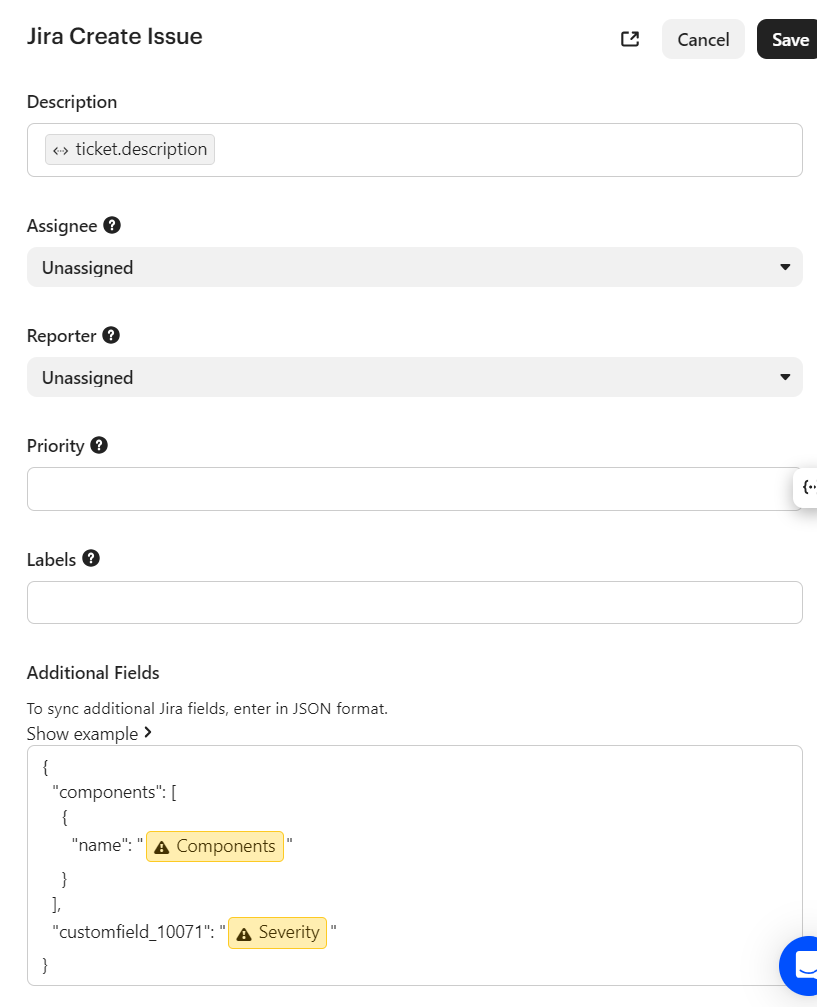Open issue in new window icon
817x1007 pixels.
(629, 38)
